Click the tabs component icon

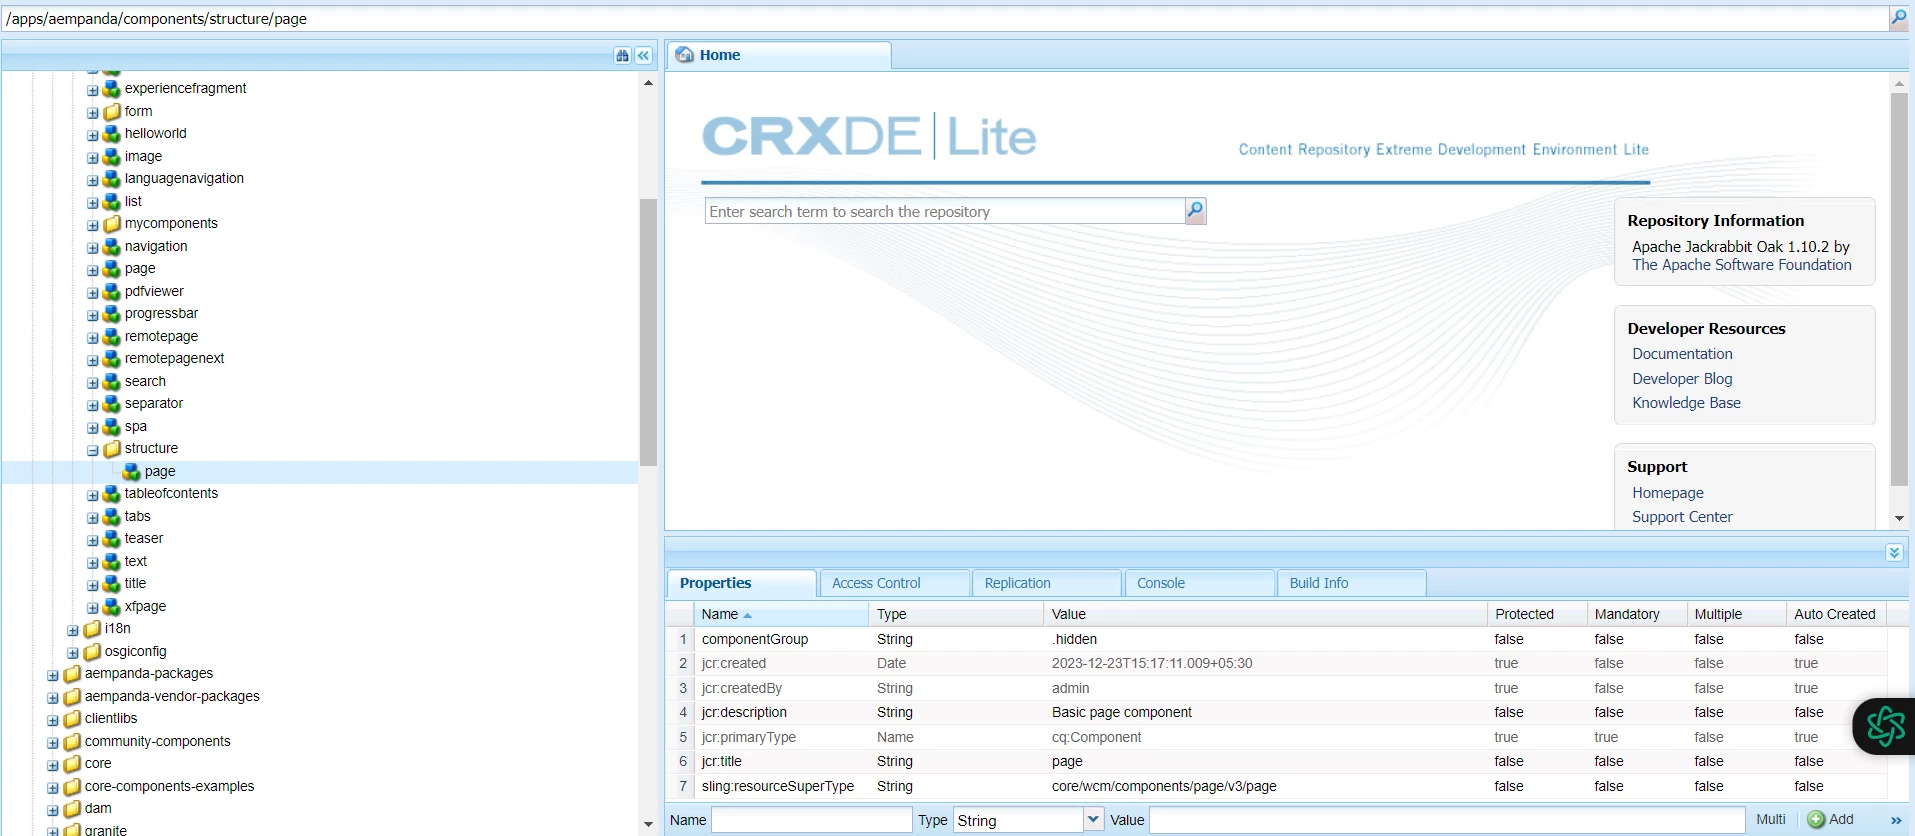112,517
